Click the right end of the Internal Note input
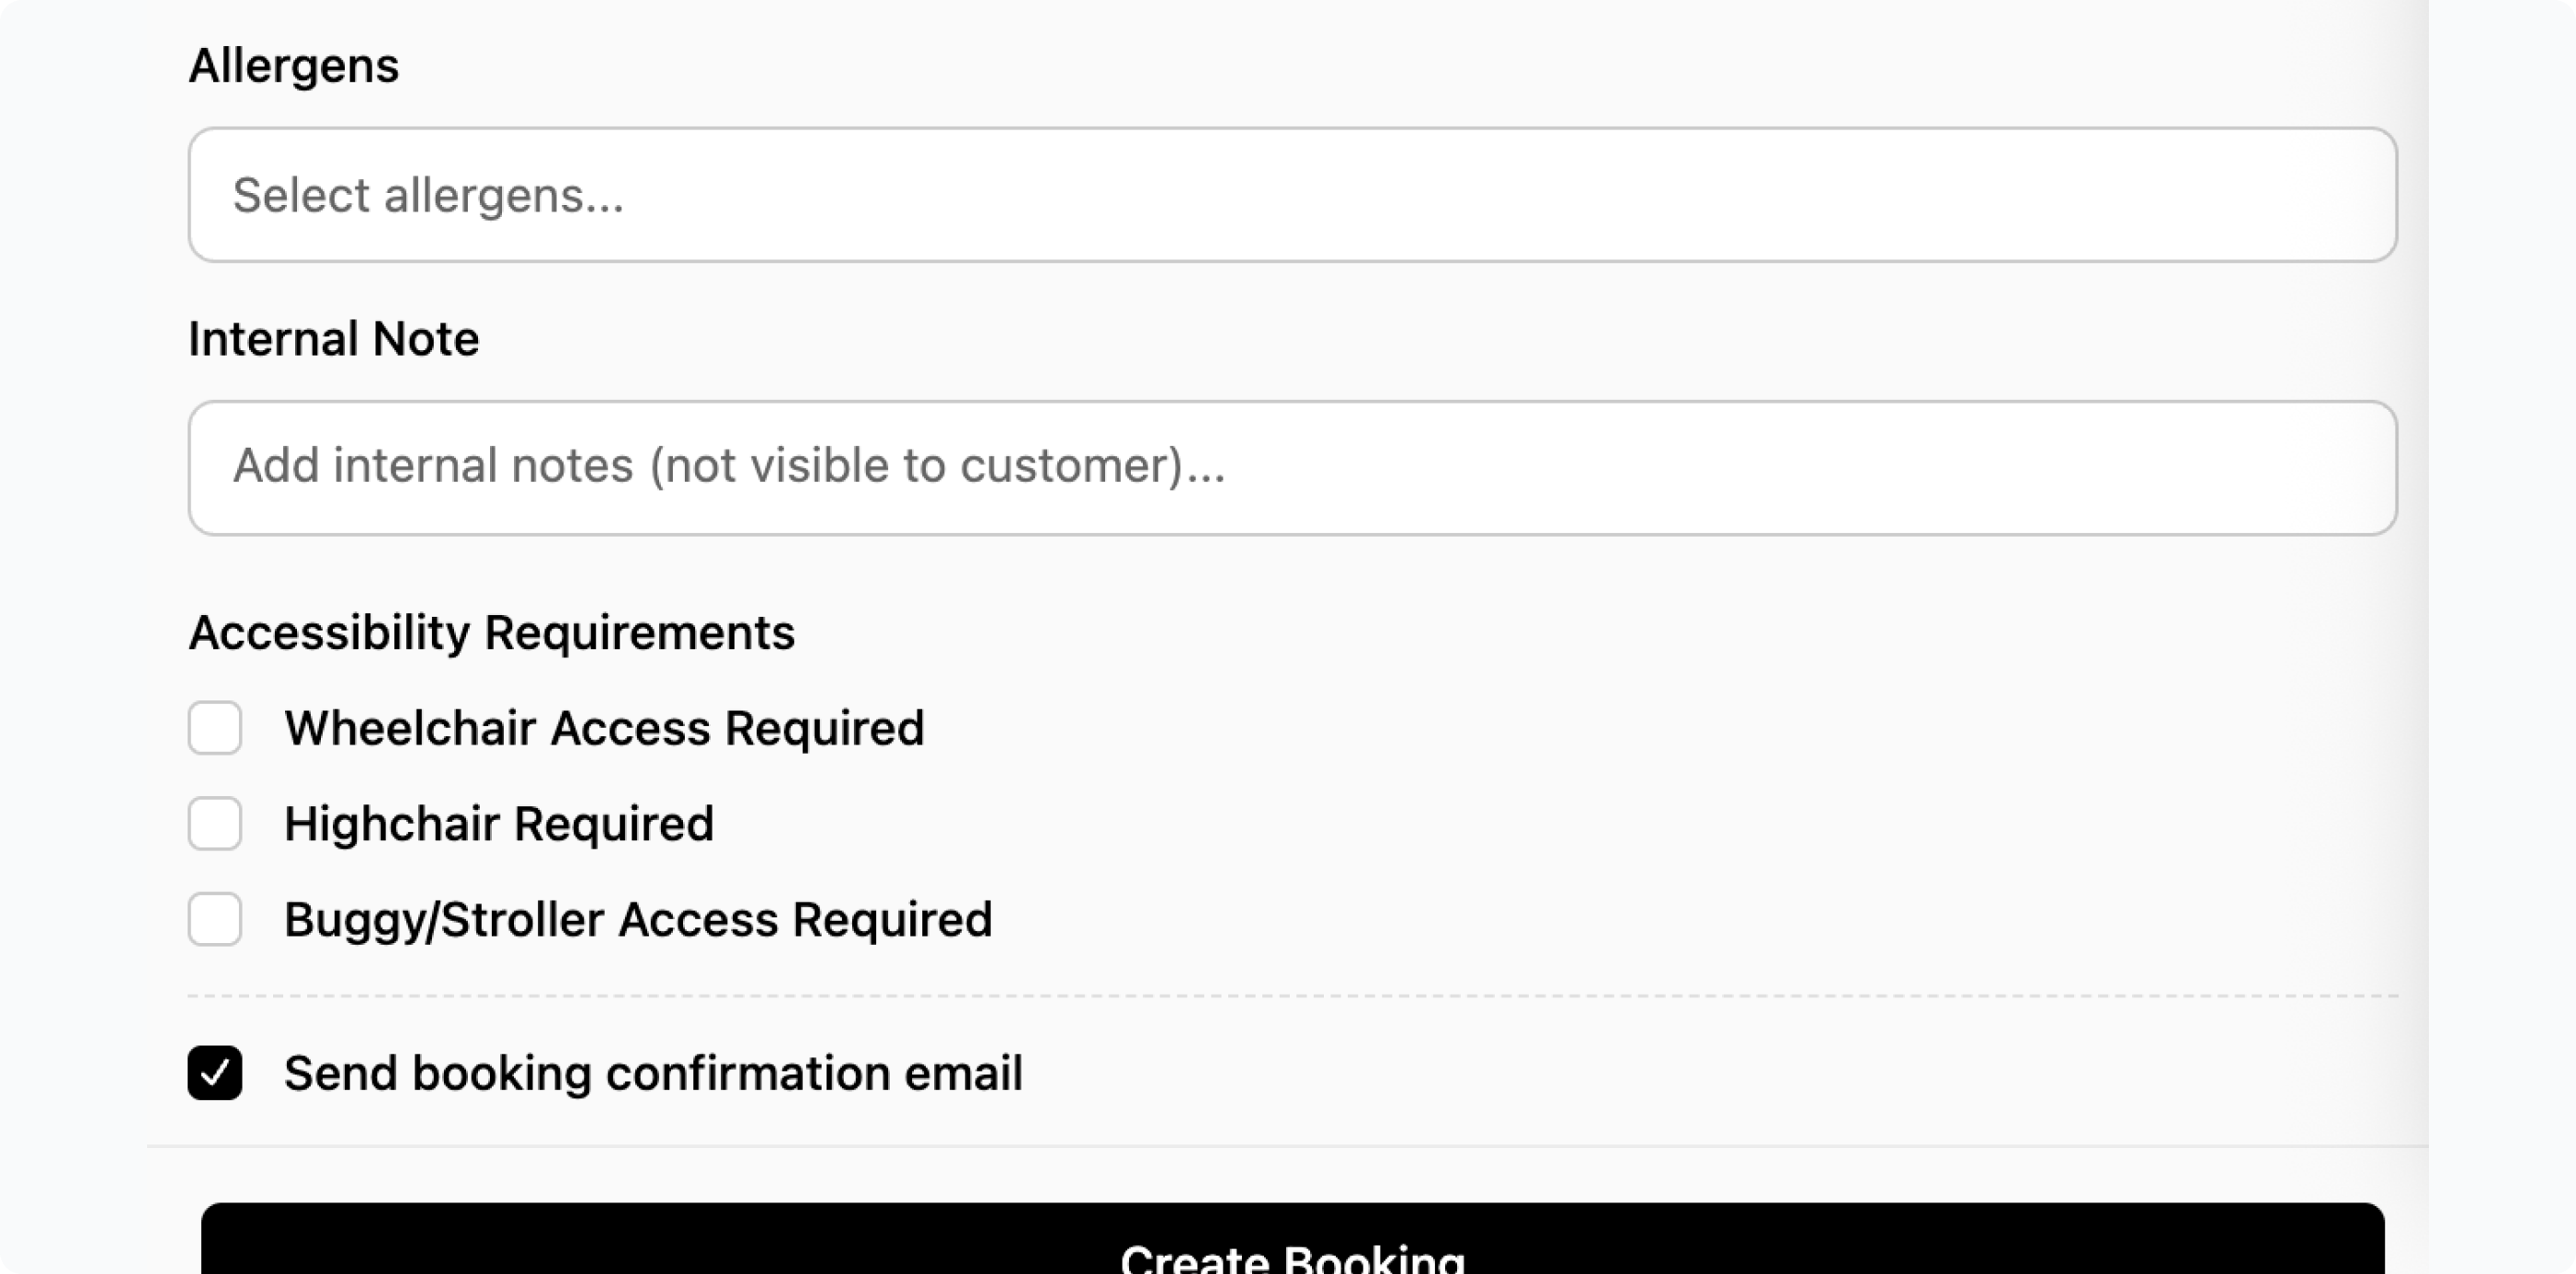Image resolution: width=2576 pixels, height=1274 pixels. (2340, 468)
